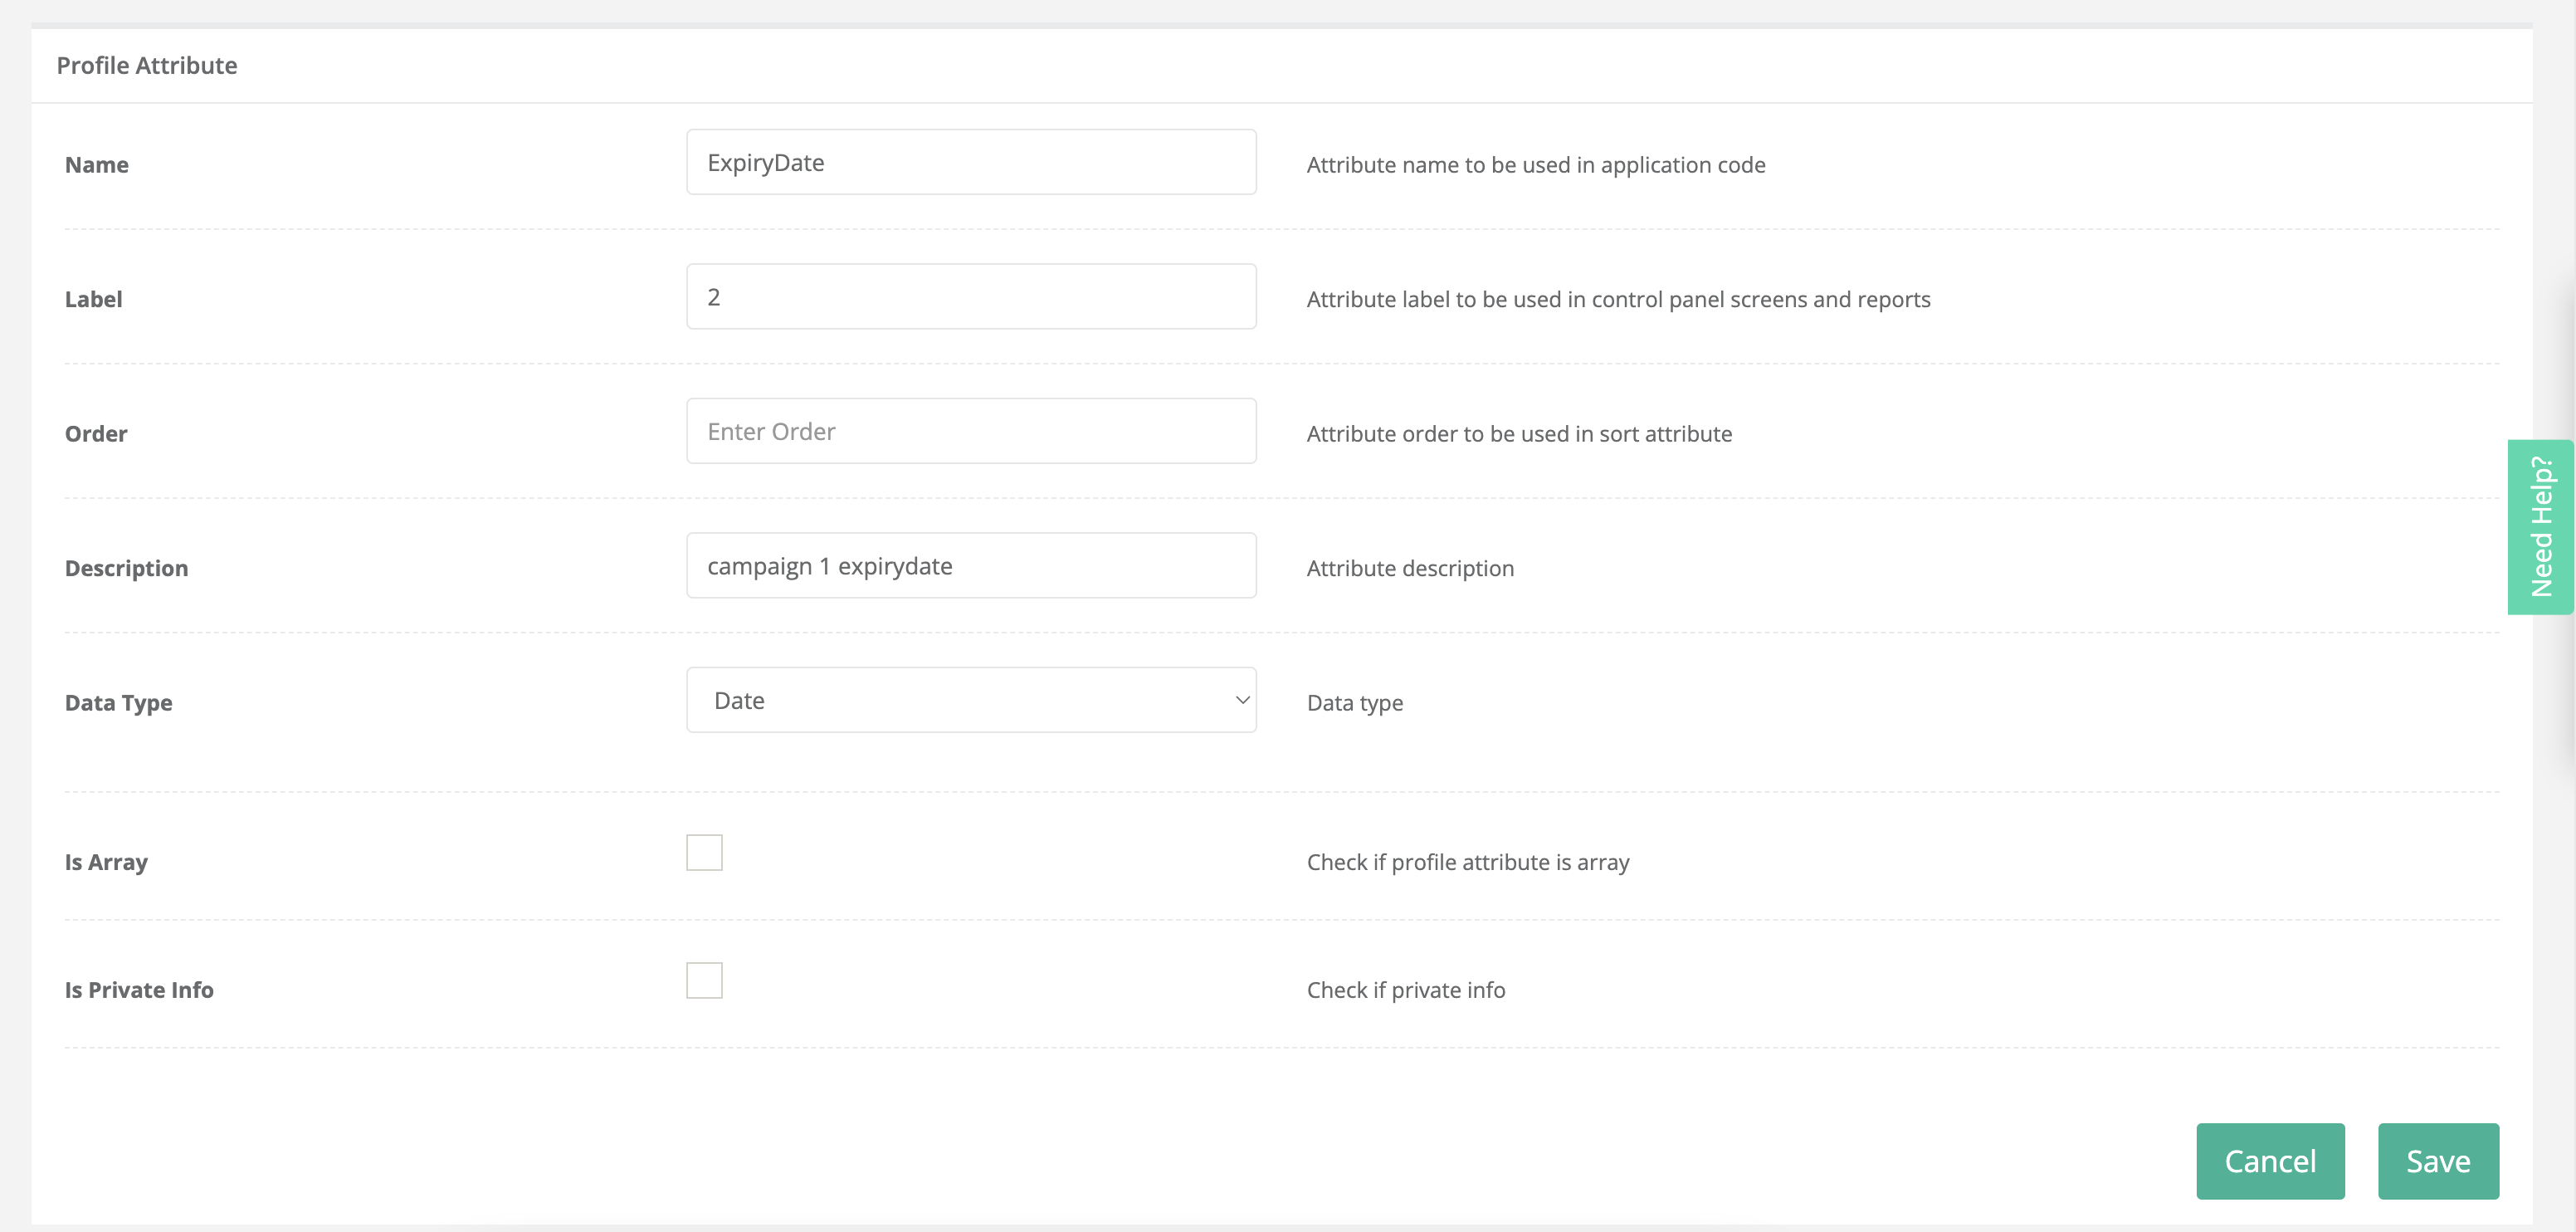2576x1232 pixels.
Task: Click 'Attribute order to be used in sort attribute' text
Action: [x=1519, y=434]
